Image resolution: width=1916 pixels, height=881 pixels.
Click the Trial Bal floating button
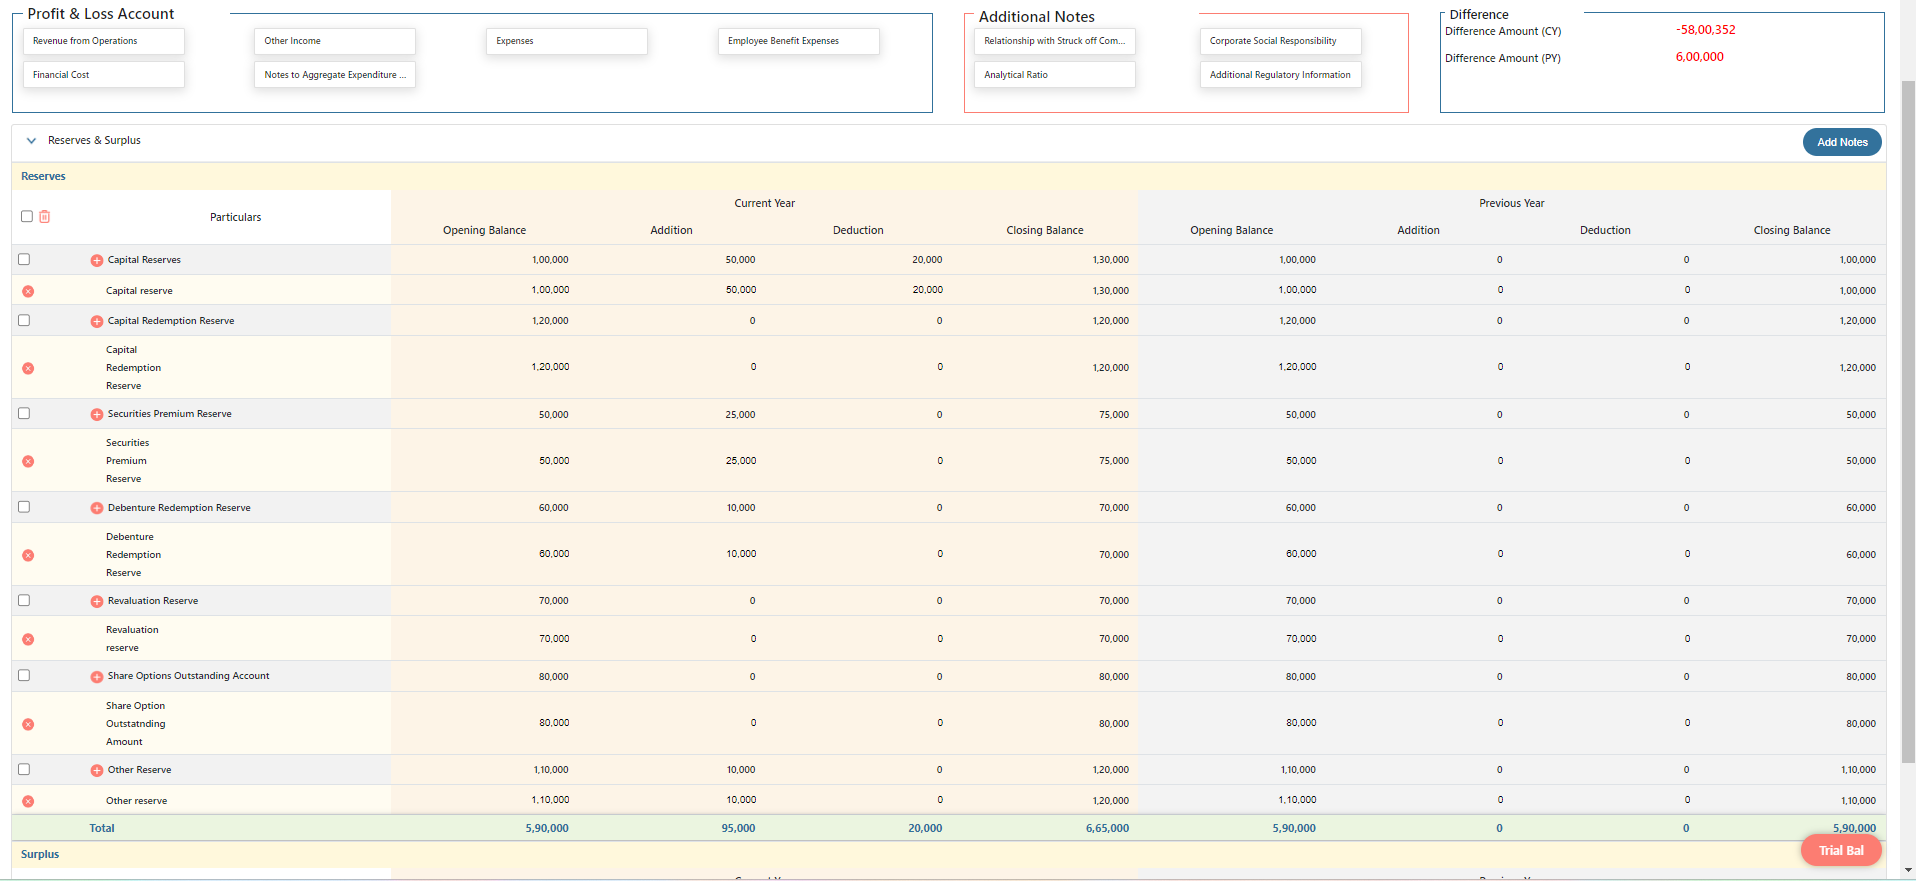tap(1841, 850)
